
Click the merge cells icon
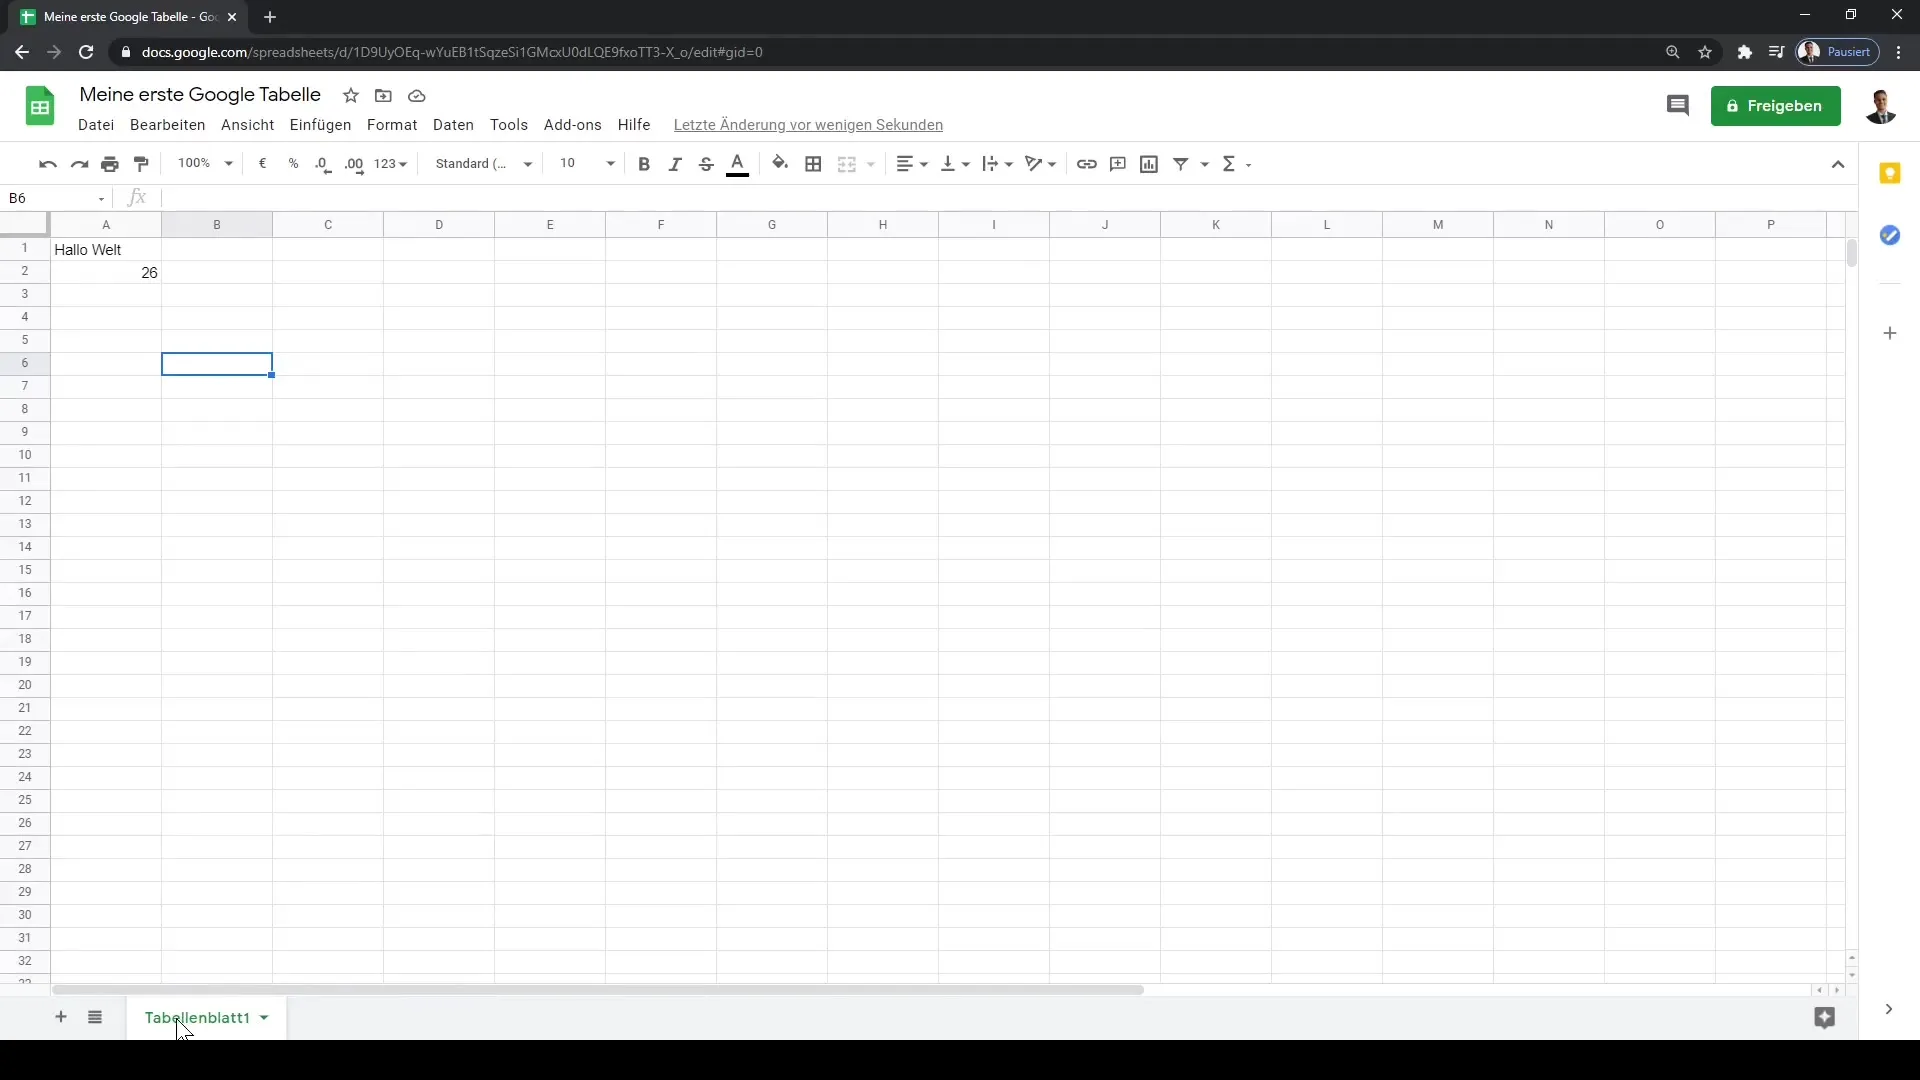pyautogui.click(x=845, y=164)
